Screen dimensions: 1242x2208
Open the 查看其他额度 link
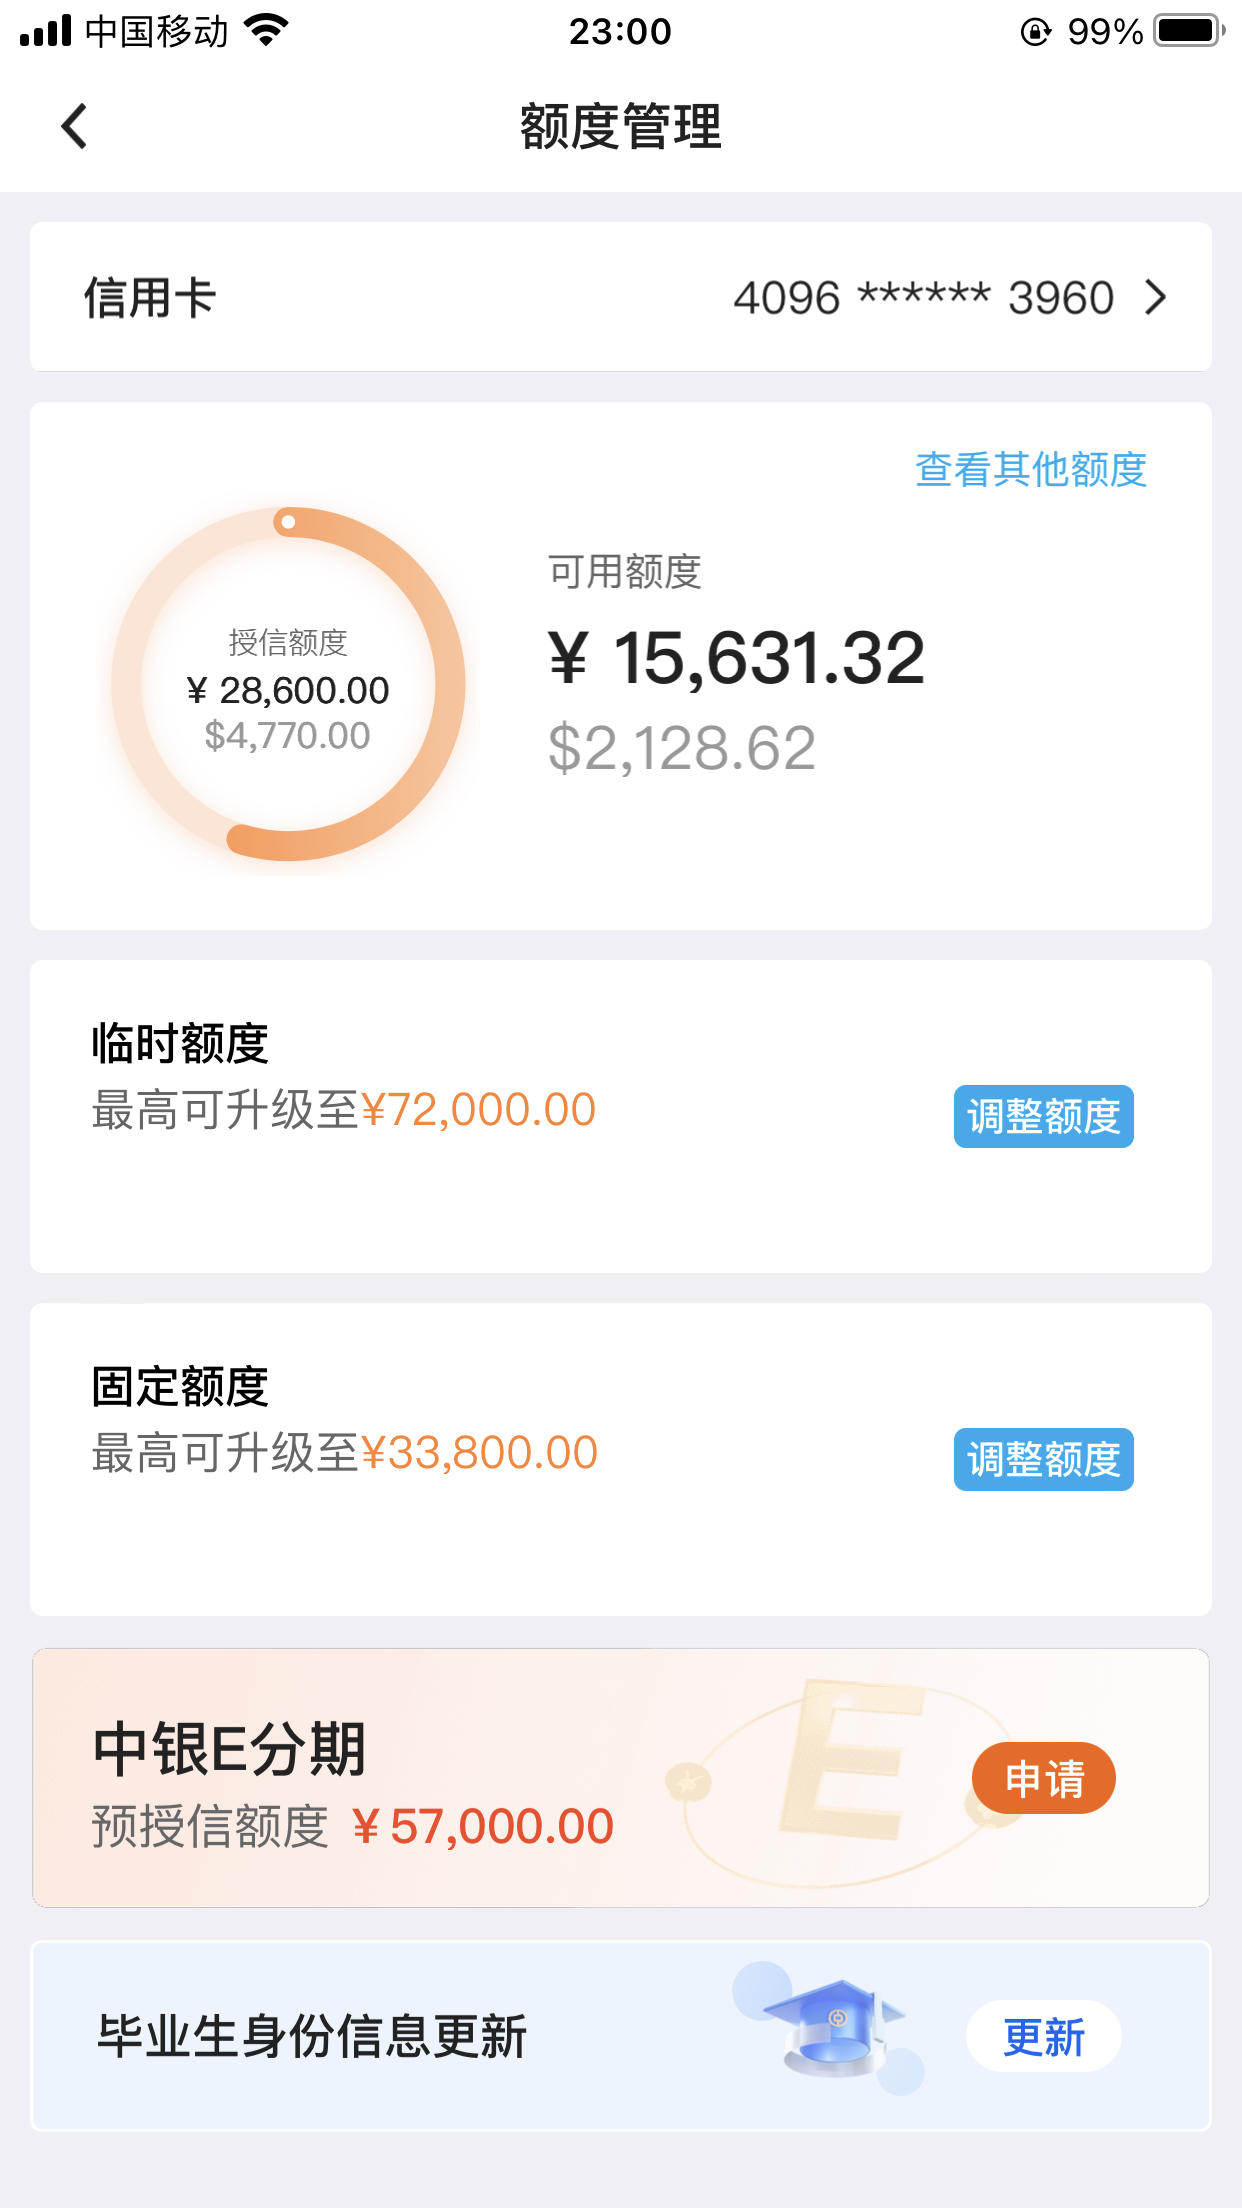pyautogui.click(x=1031, y=469)
